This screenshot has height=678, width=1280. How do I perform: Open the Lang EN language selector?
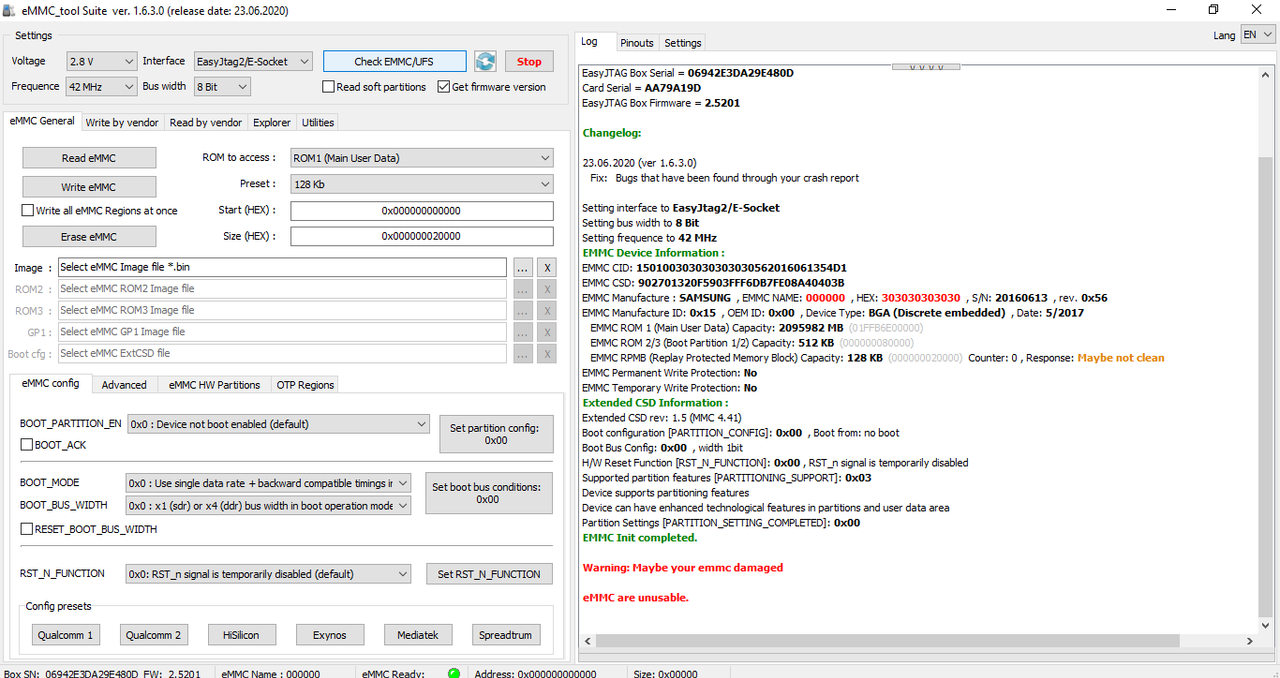tap(1257, 35)
